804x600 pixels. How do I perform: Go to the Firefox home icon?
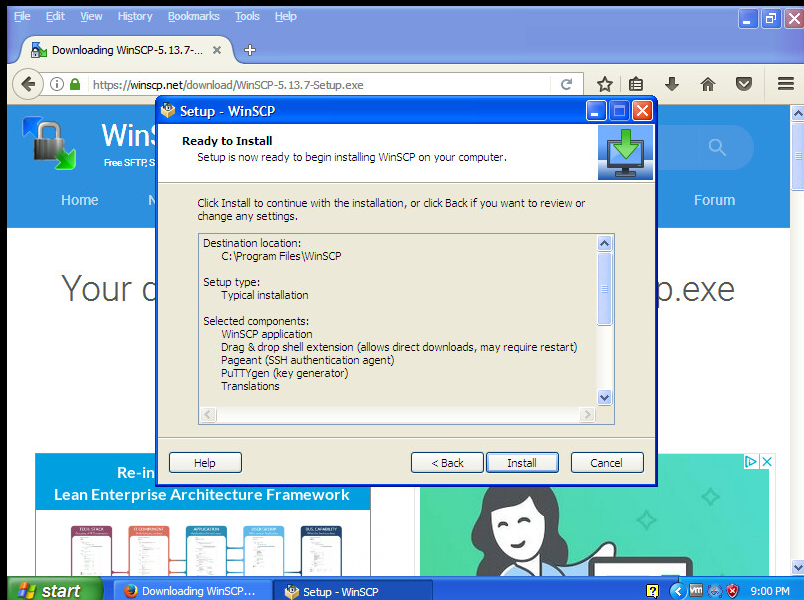[708, 84]
